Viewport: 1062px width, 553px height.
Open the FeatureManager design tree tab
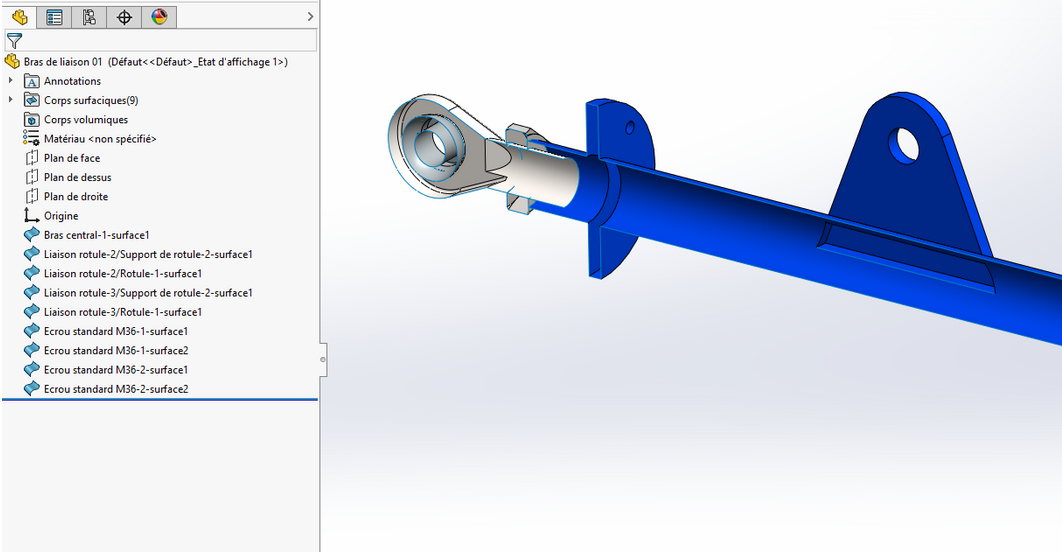(20, 17)
